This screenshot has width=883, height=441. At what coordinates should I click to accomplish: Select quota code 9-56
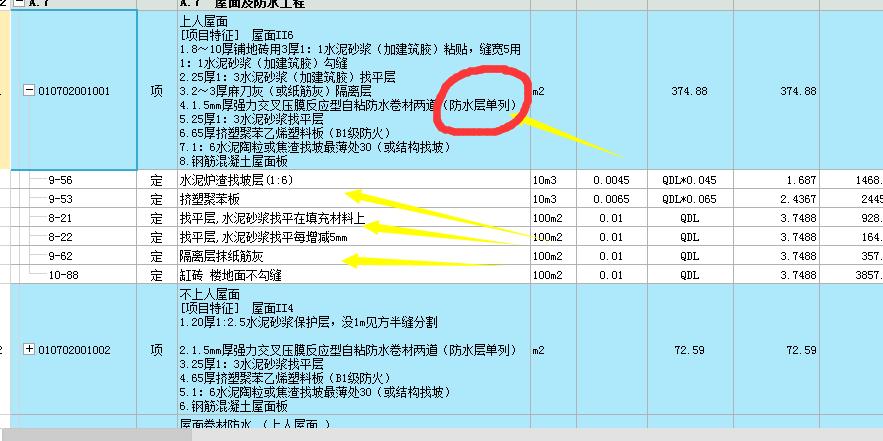click(x=60, y=180)
